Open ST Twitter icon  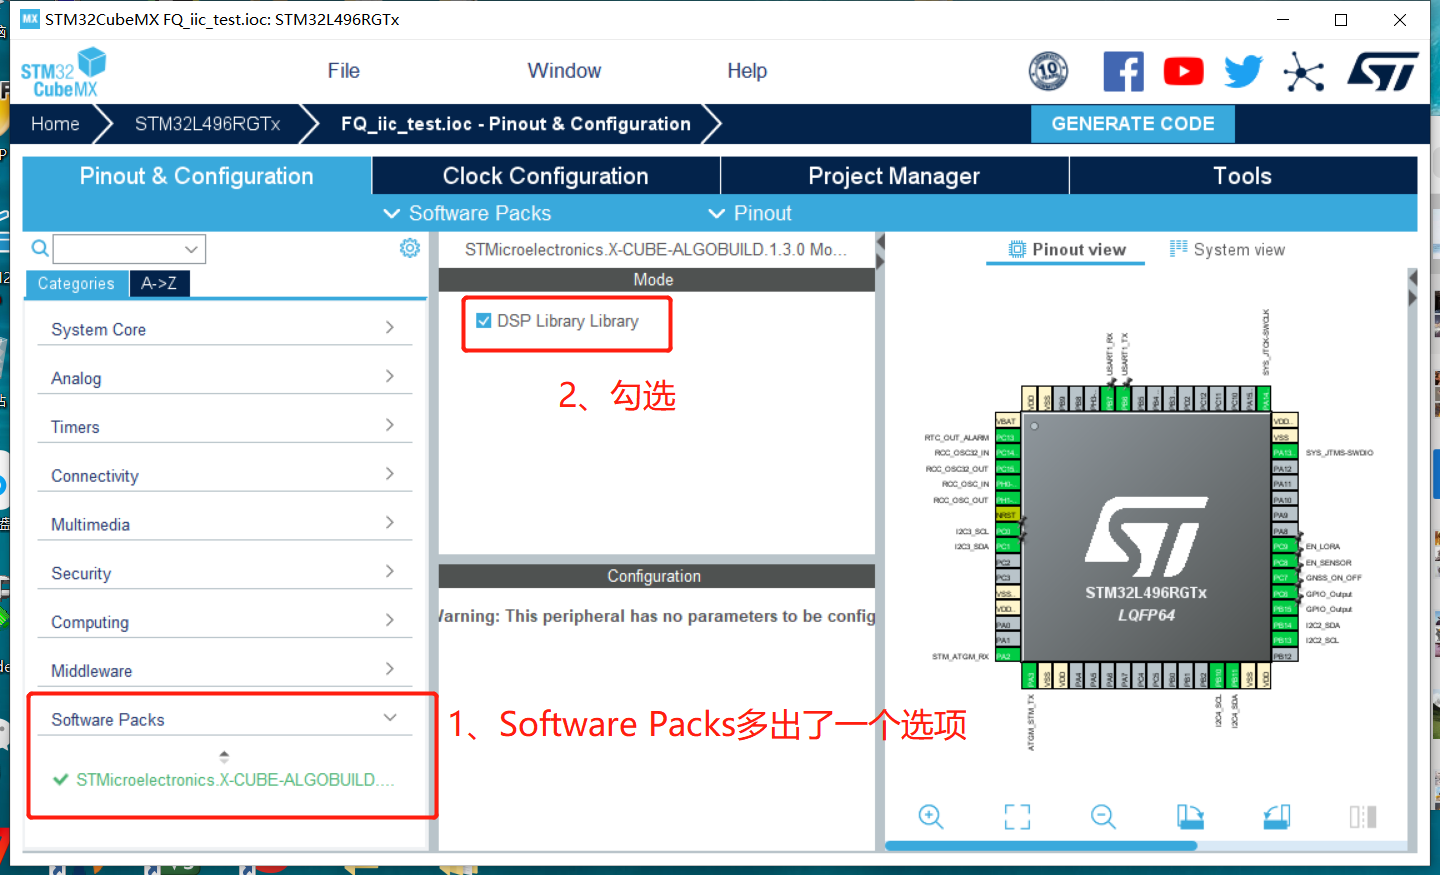1243,71
